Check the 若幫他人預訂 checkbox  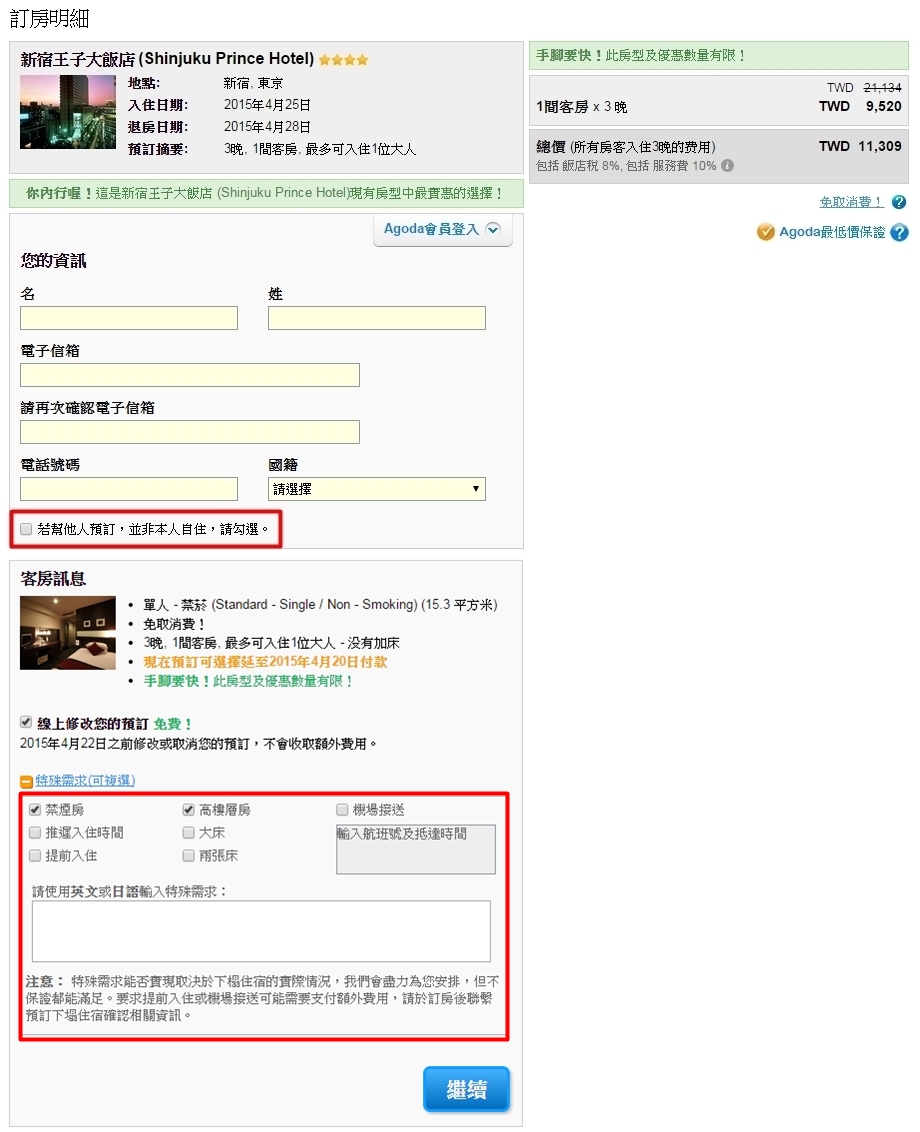(x=26, y=528)
